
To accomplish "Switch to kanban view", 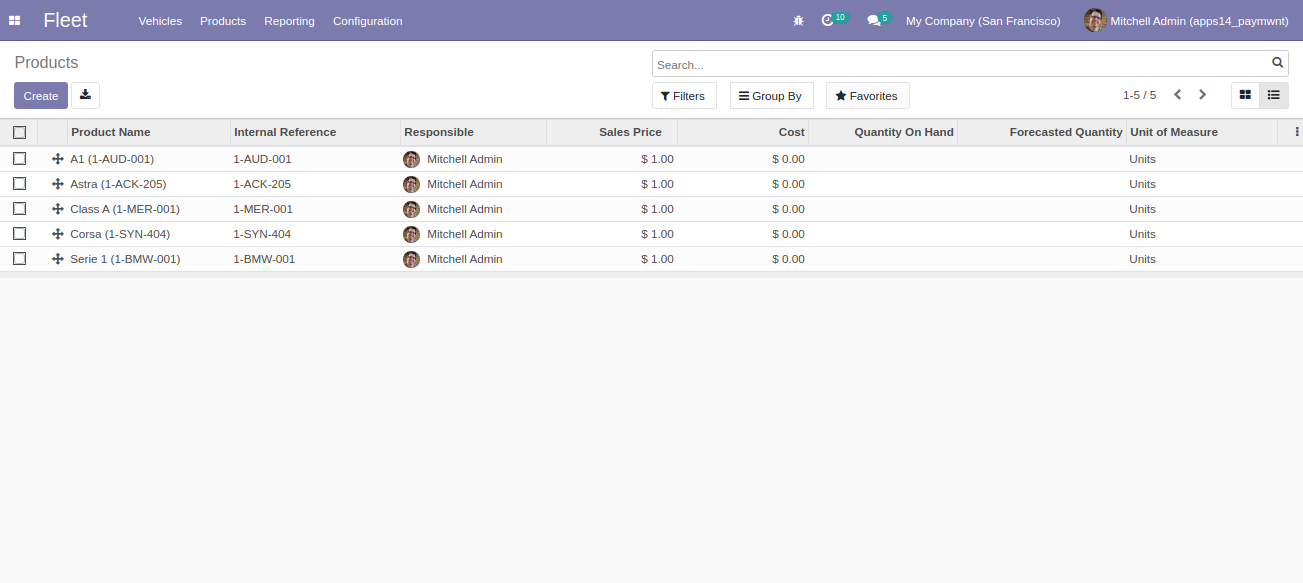I will tap(1245, 95).
